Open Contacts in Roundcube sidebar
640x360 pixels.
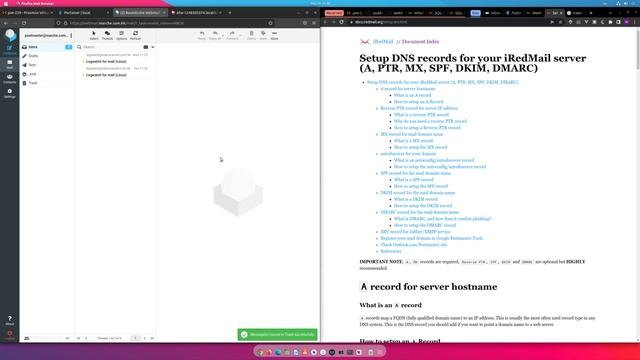[x=9, y=79]
